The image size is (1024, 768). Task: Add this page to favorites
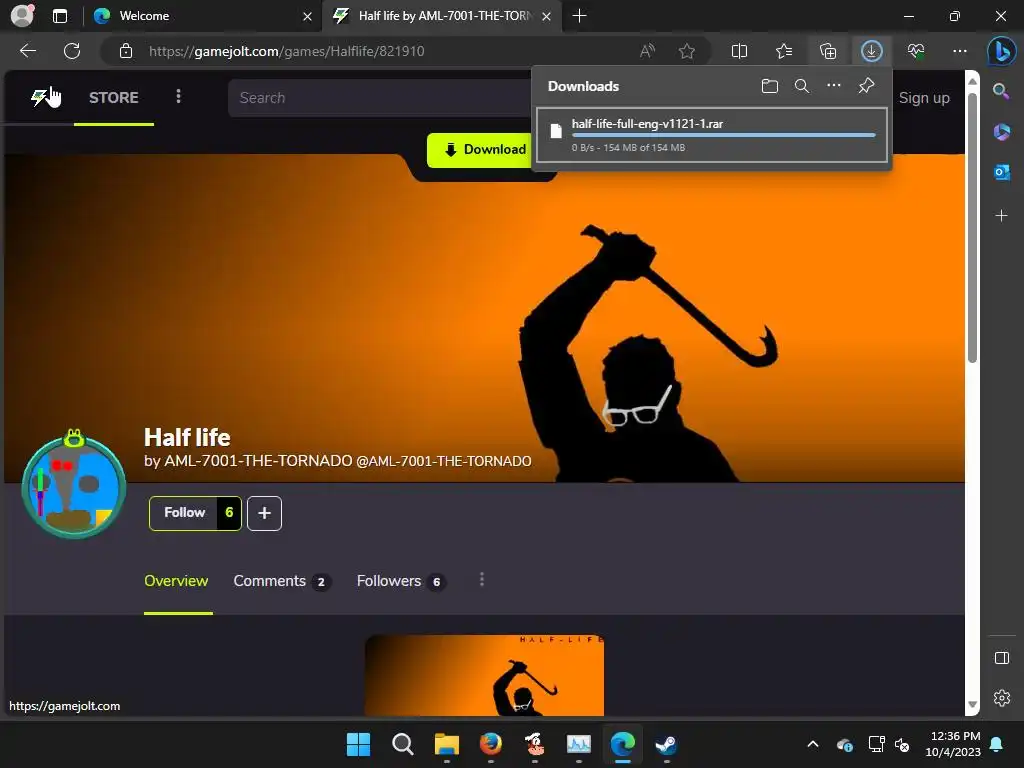tap(686, 51)
